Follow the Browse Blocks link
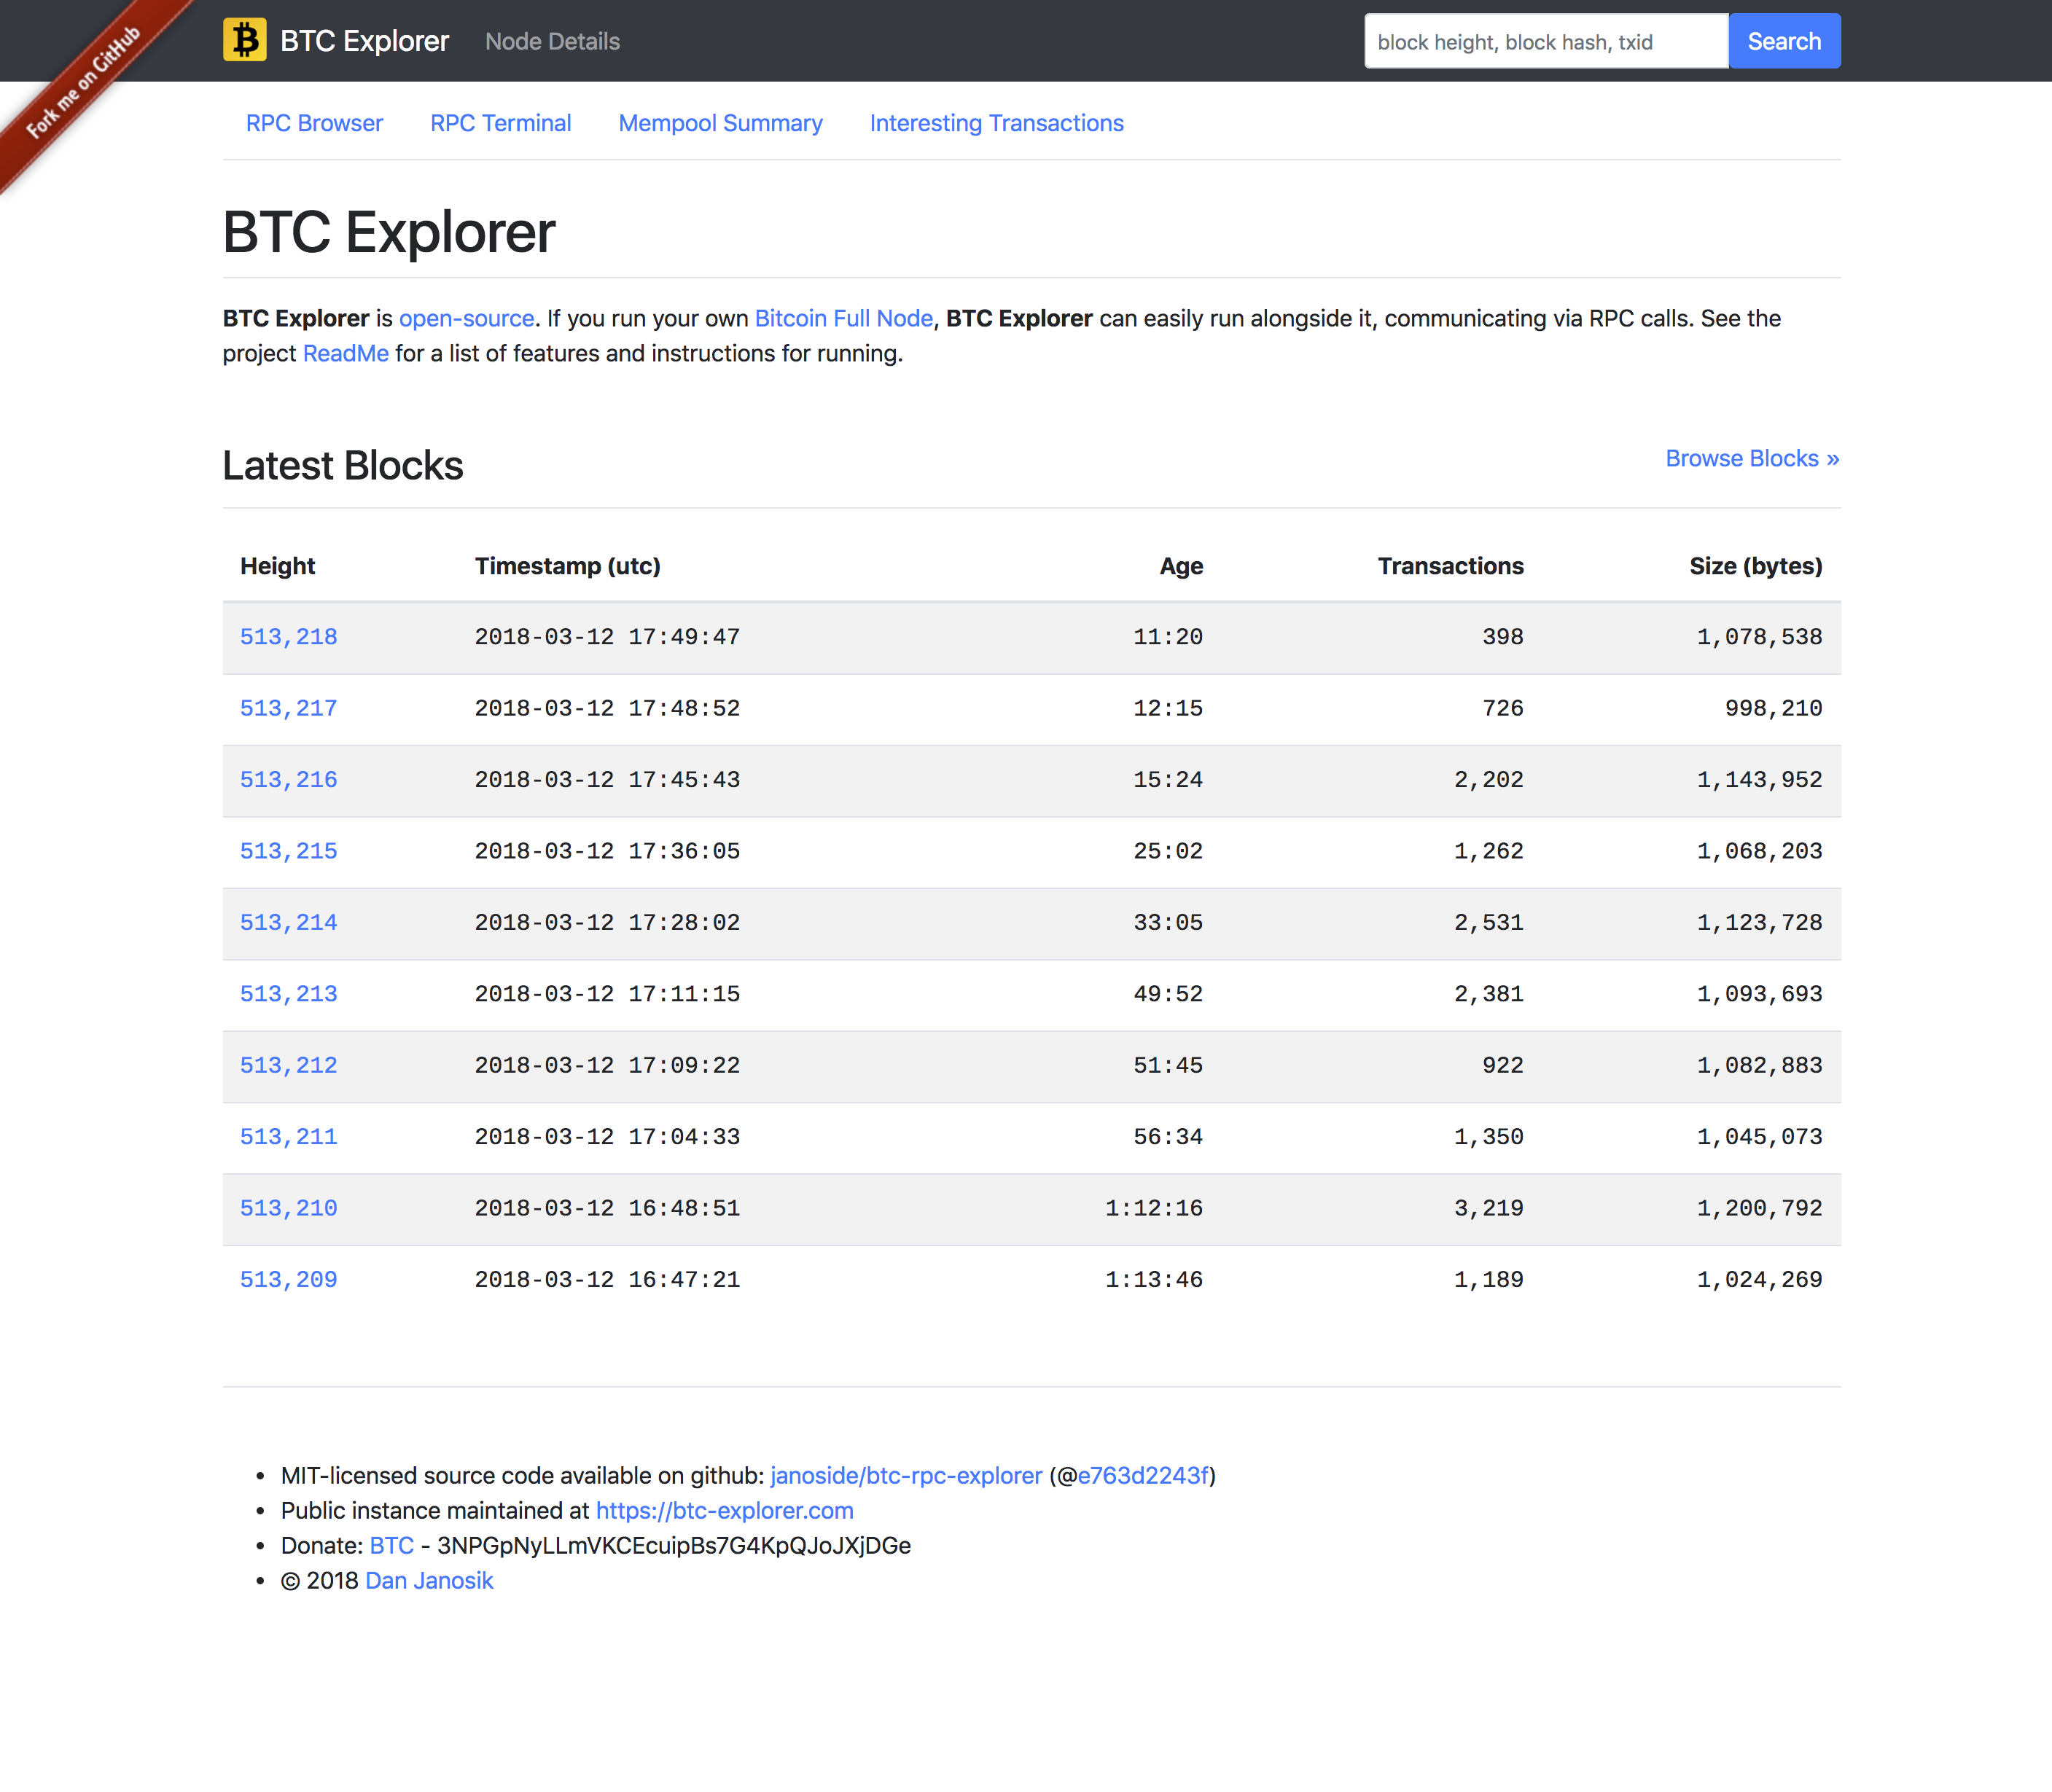 (x=1751, y=459)
